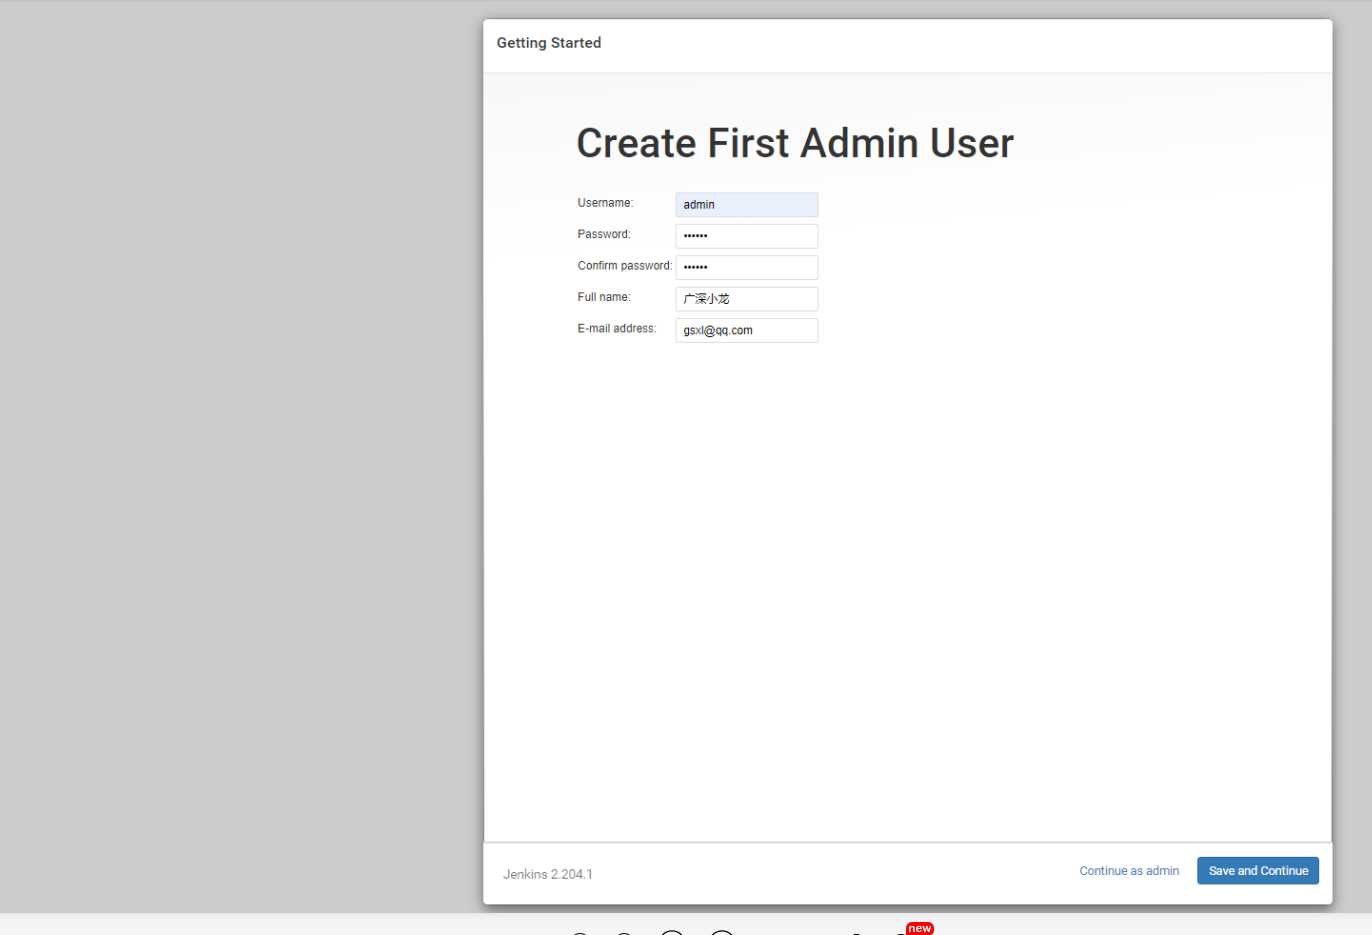Click the Username field containing admin
Screen dimensions: 1372x935
point(746,204)
